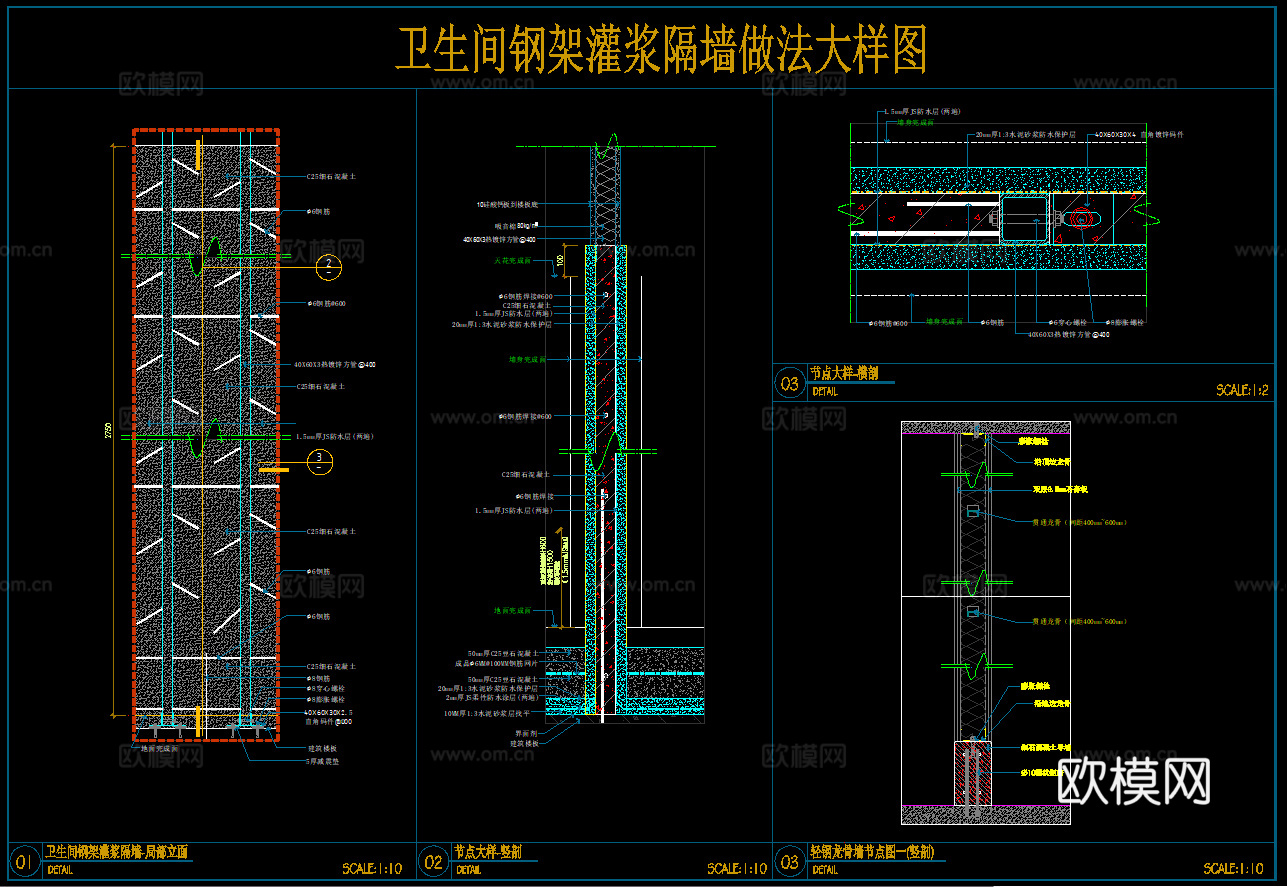Click the SCALE:1:2 label
Screen dimensions: 1287x887
pos(1242,391)
